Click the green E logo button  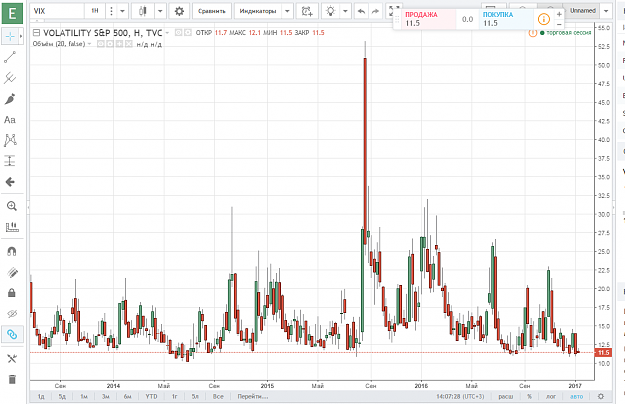pyautogui.click(x=12, y=13)
